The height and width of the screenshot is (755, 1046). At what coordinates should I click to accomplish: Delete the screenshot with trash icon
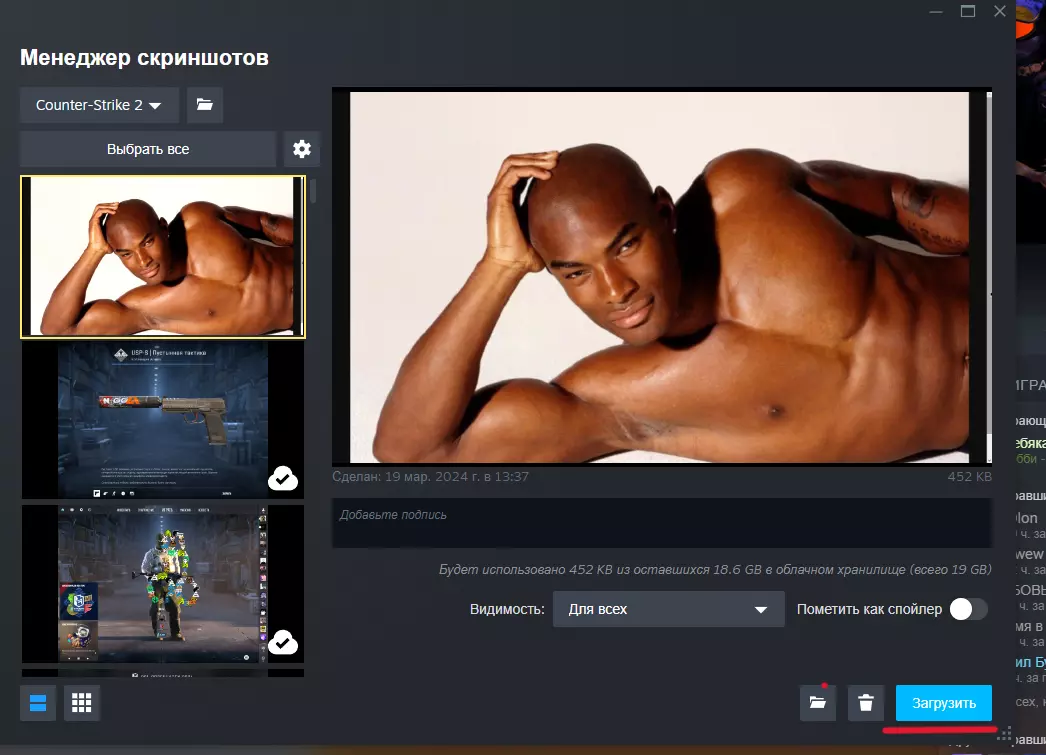[x=865, y=703]
